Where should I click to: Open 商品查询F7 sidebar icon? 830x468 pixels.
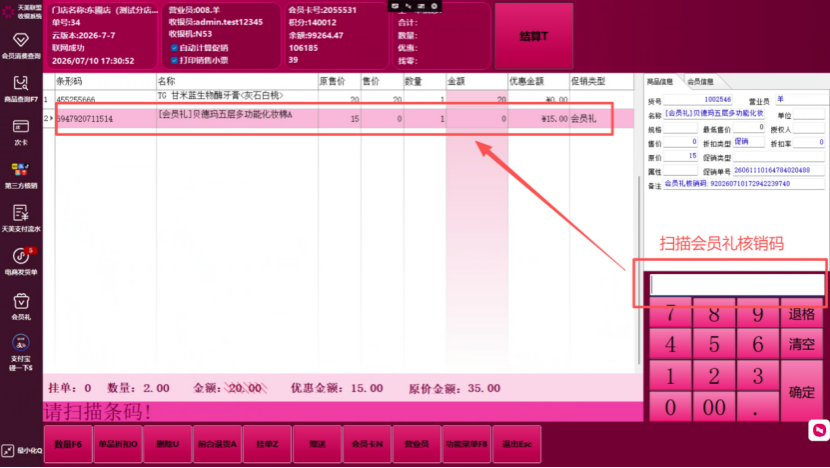click(21, 88)
